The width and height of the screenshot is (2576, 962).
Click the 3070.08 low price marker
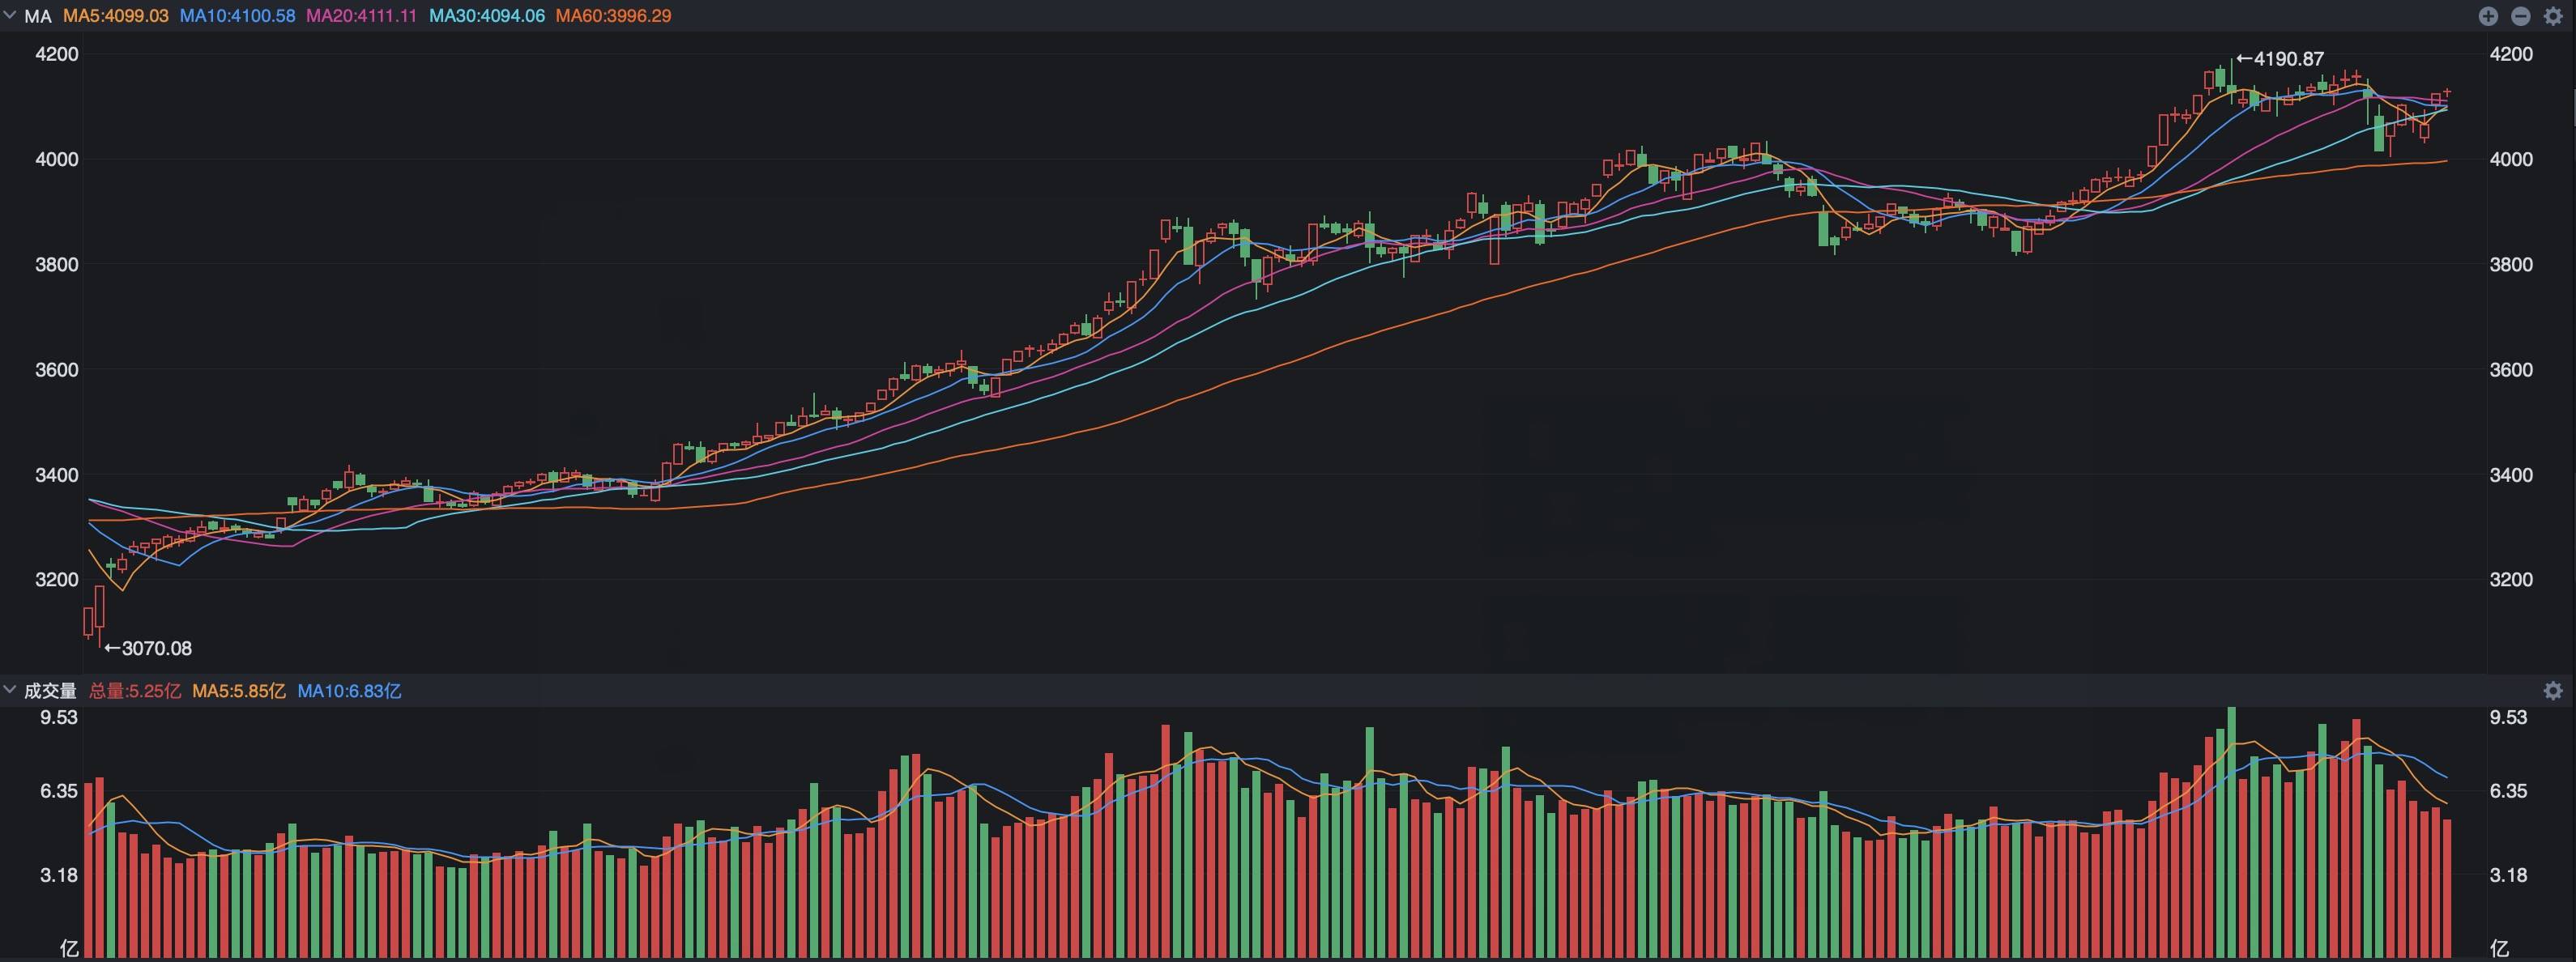(x=148, y=648)
